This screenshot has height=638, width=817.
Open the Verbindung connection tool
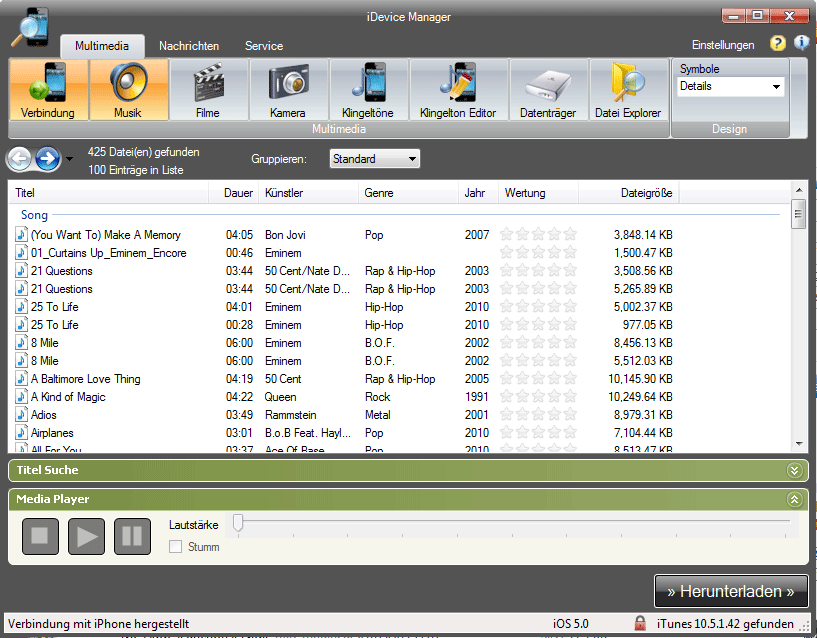point(48,90)
